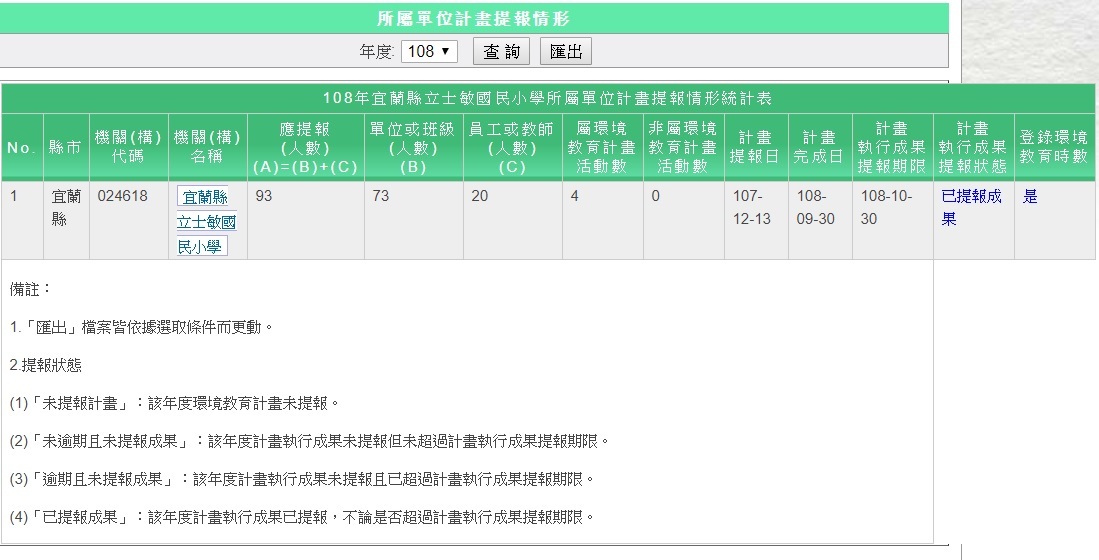Select the No. column header

(22, 147)
